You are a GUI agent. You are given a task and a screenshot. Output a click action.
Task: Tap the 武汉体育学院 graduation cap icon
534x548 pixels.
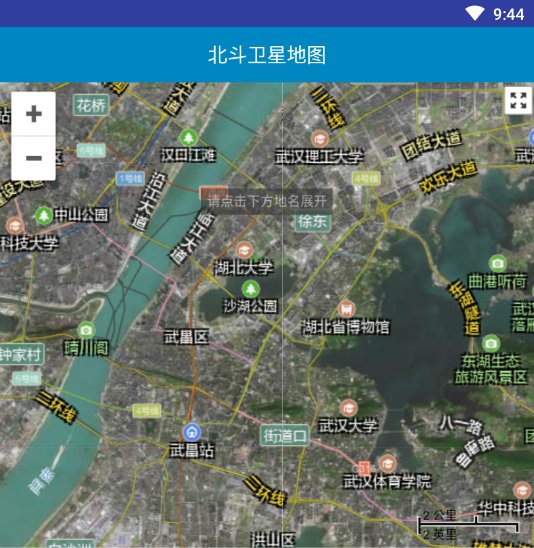pos(388,464)
